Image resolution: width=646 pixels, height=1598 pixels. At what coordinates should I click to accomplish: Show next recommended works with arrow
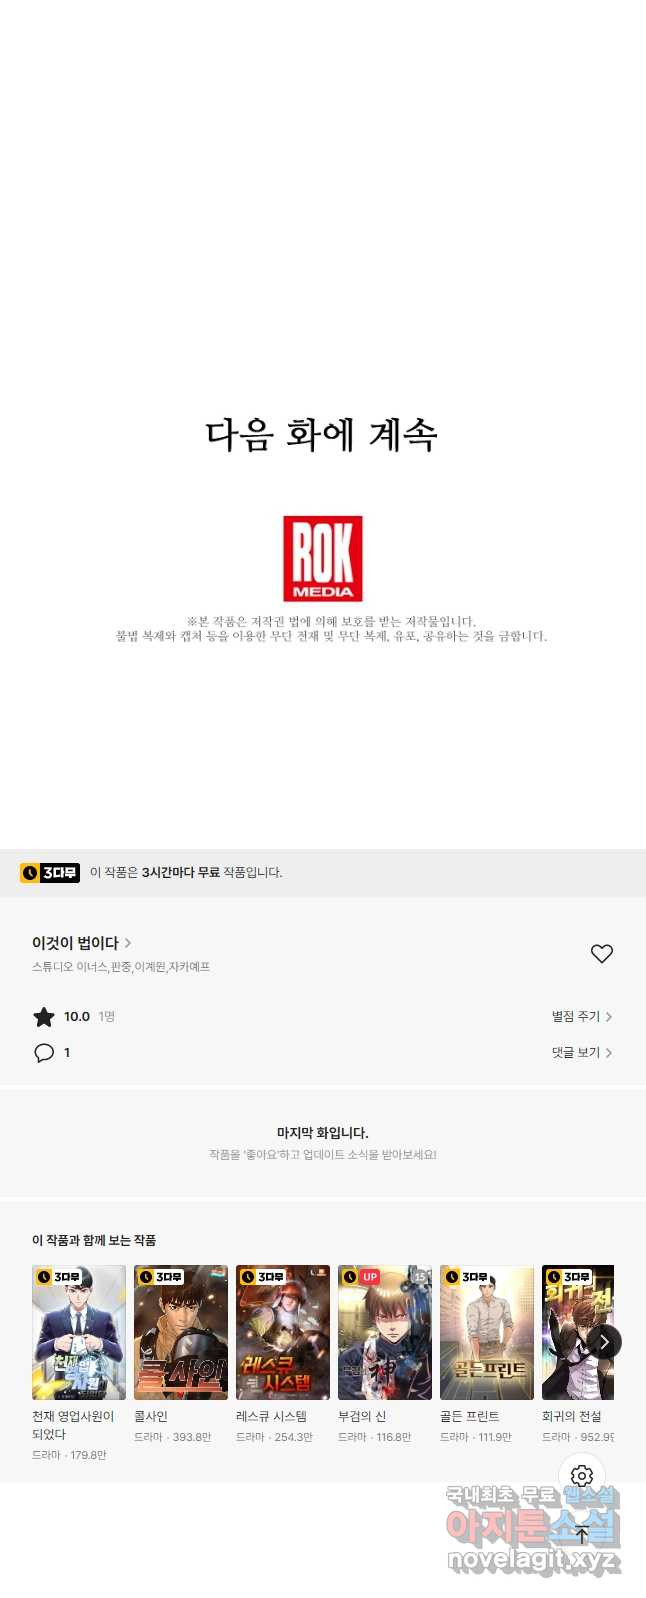(603, 1342)
